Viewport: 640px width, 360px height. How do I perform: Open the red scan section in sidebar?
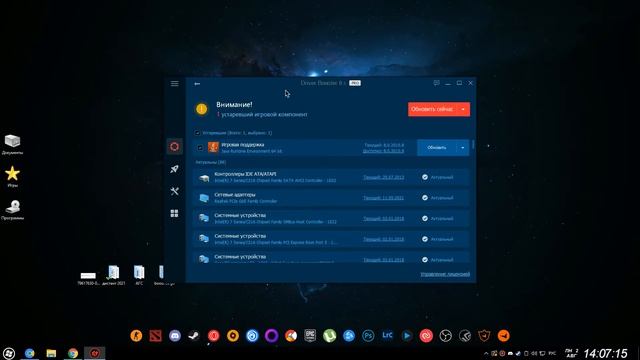[x=174, y=147]
